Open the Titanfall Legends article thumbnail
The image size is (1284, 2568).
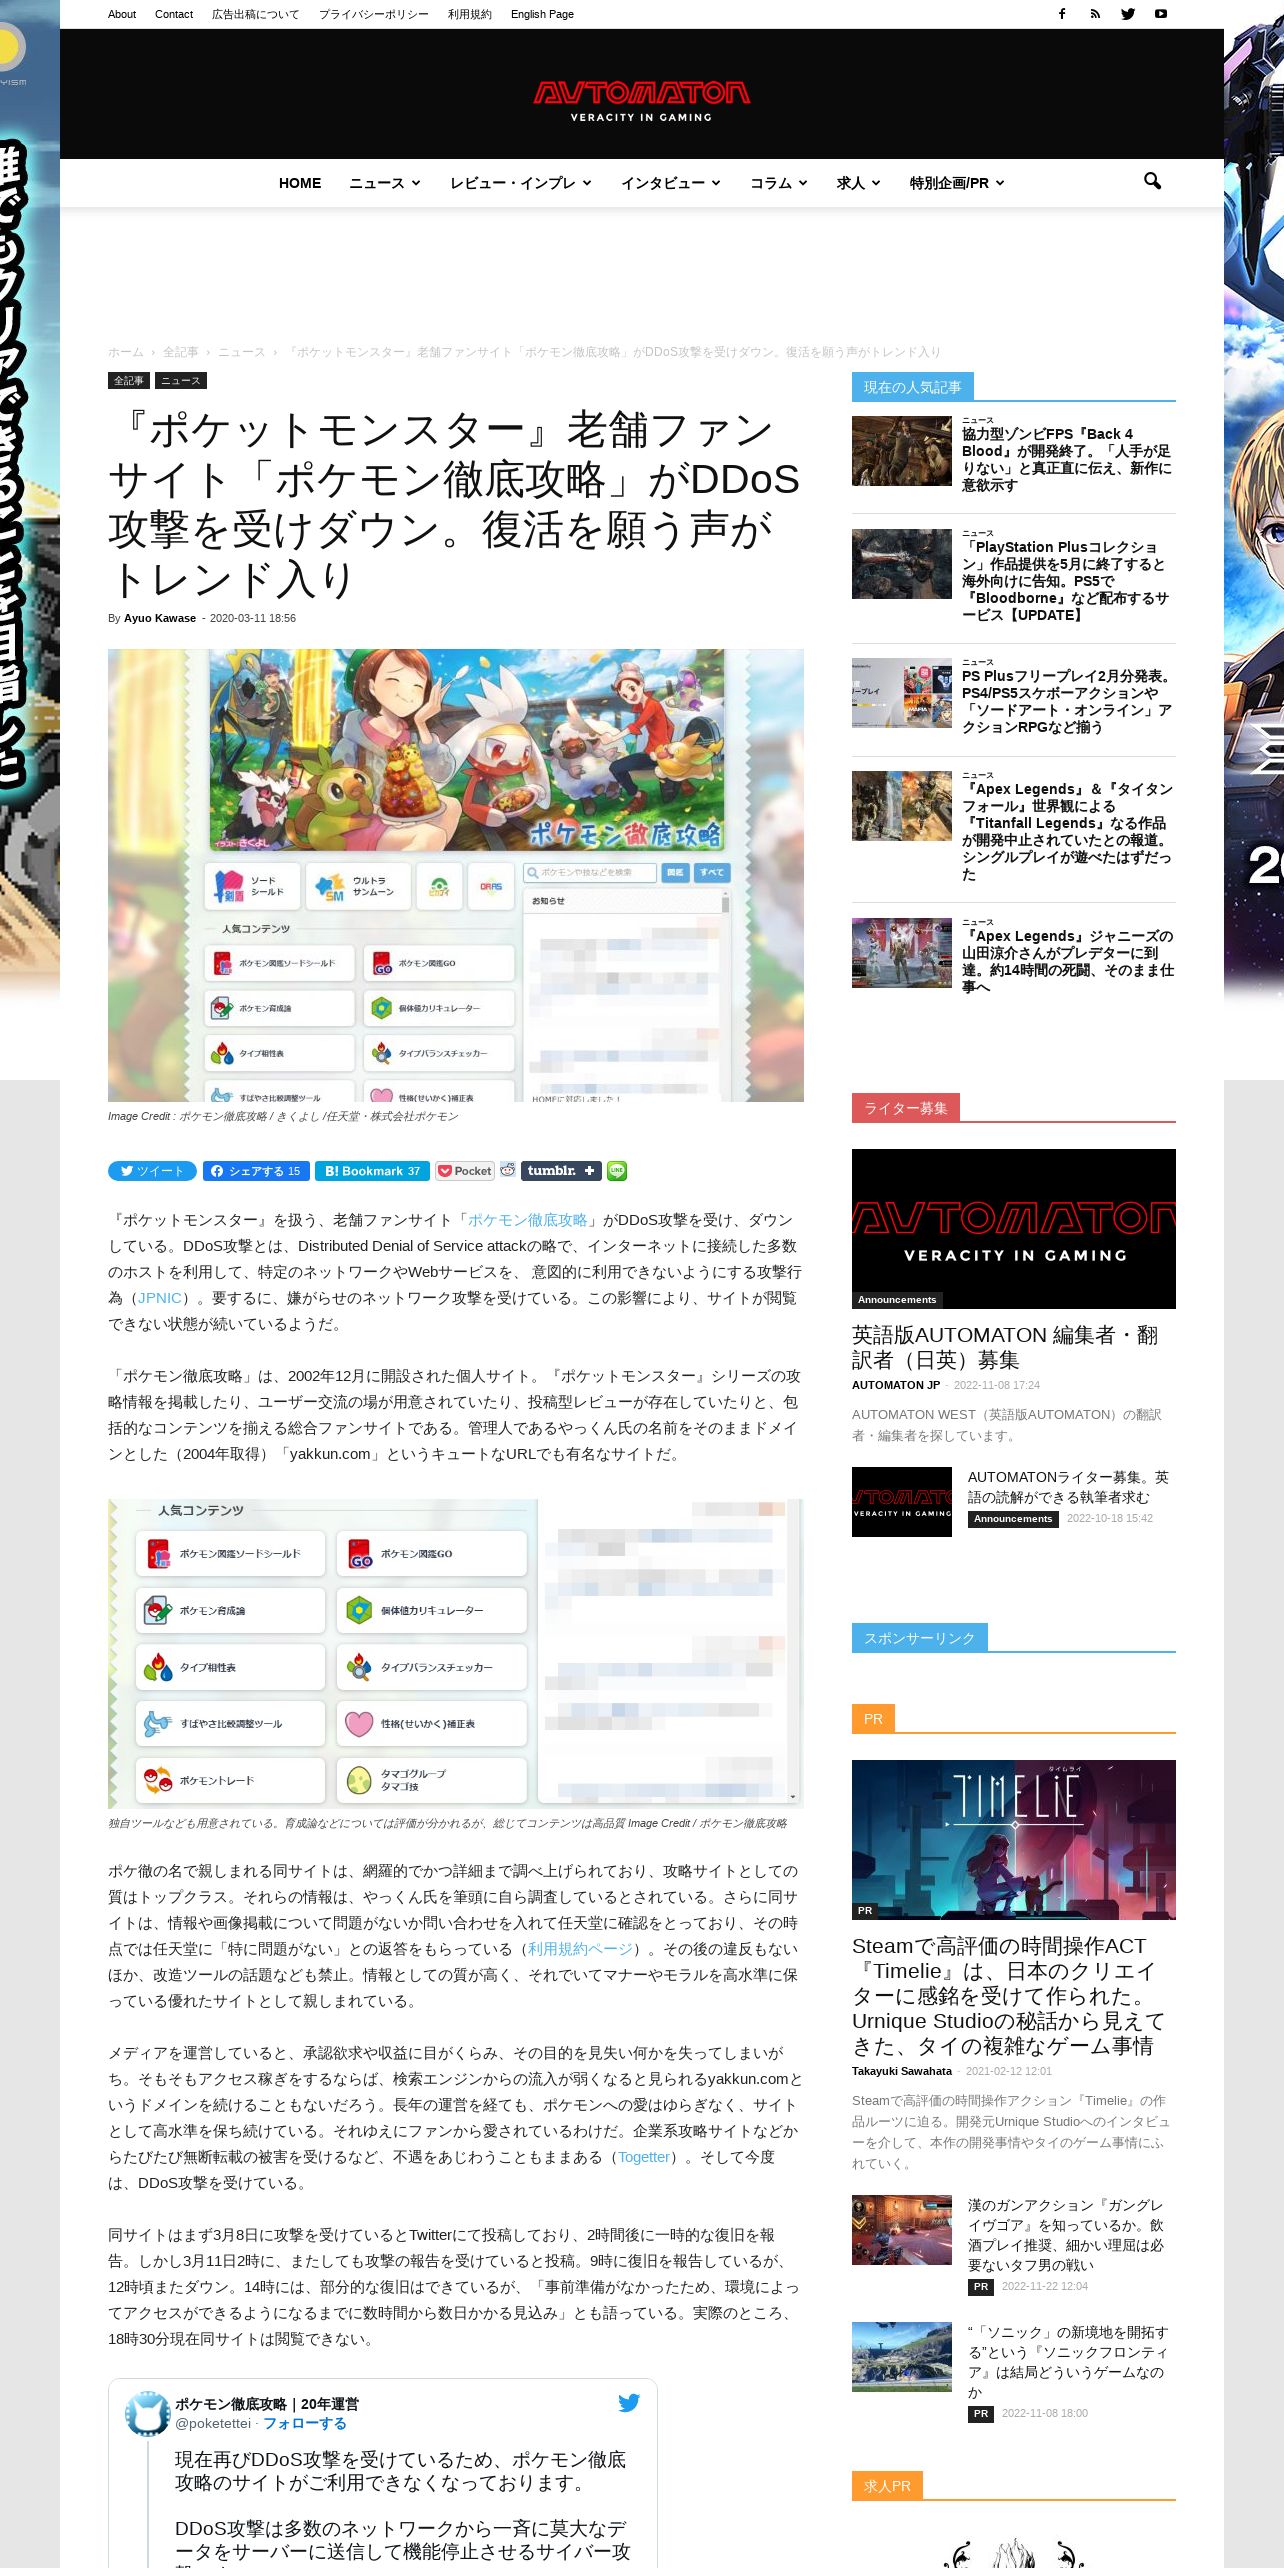coord(902,806)
